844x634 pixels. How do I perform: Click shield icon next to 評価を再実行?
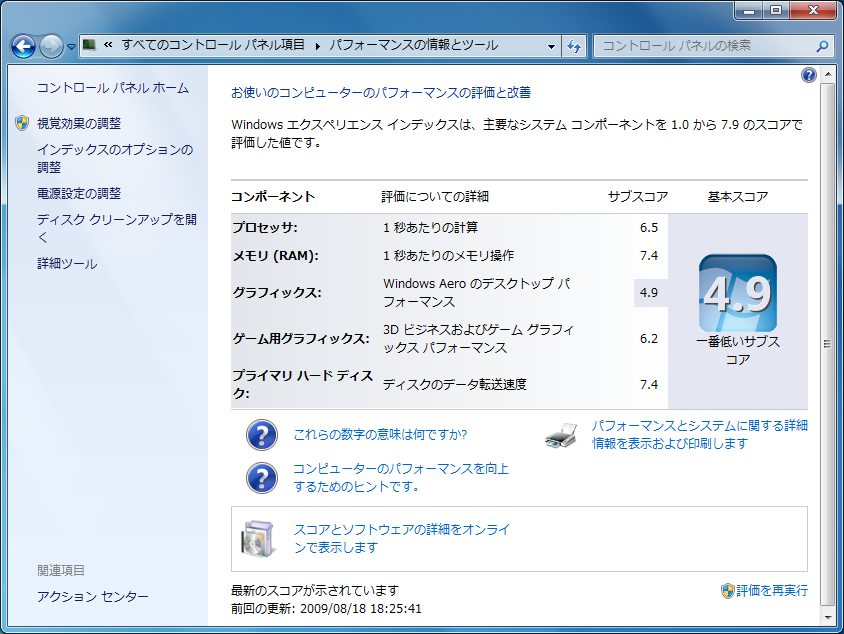pyautogui.click(x=727, y=591)
